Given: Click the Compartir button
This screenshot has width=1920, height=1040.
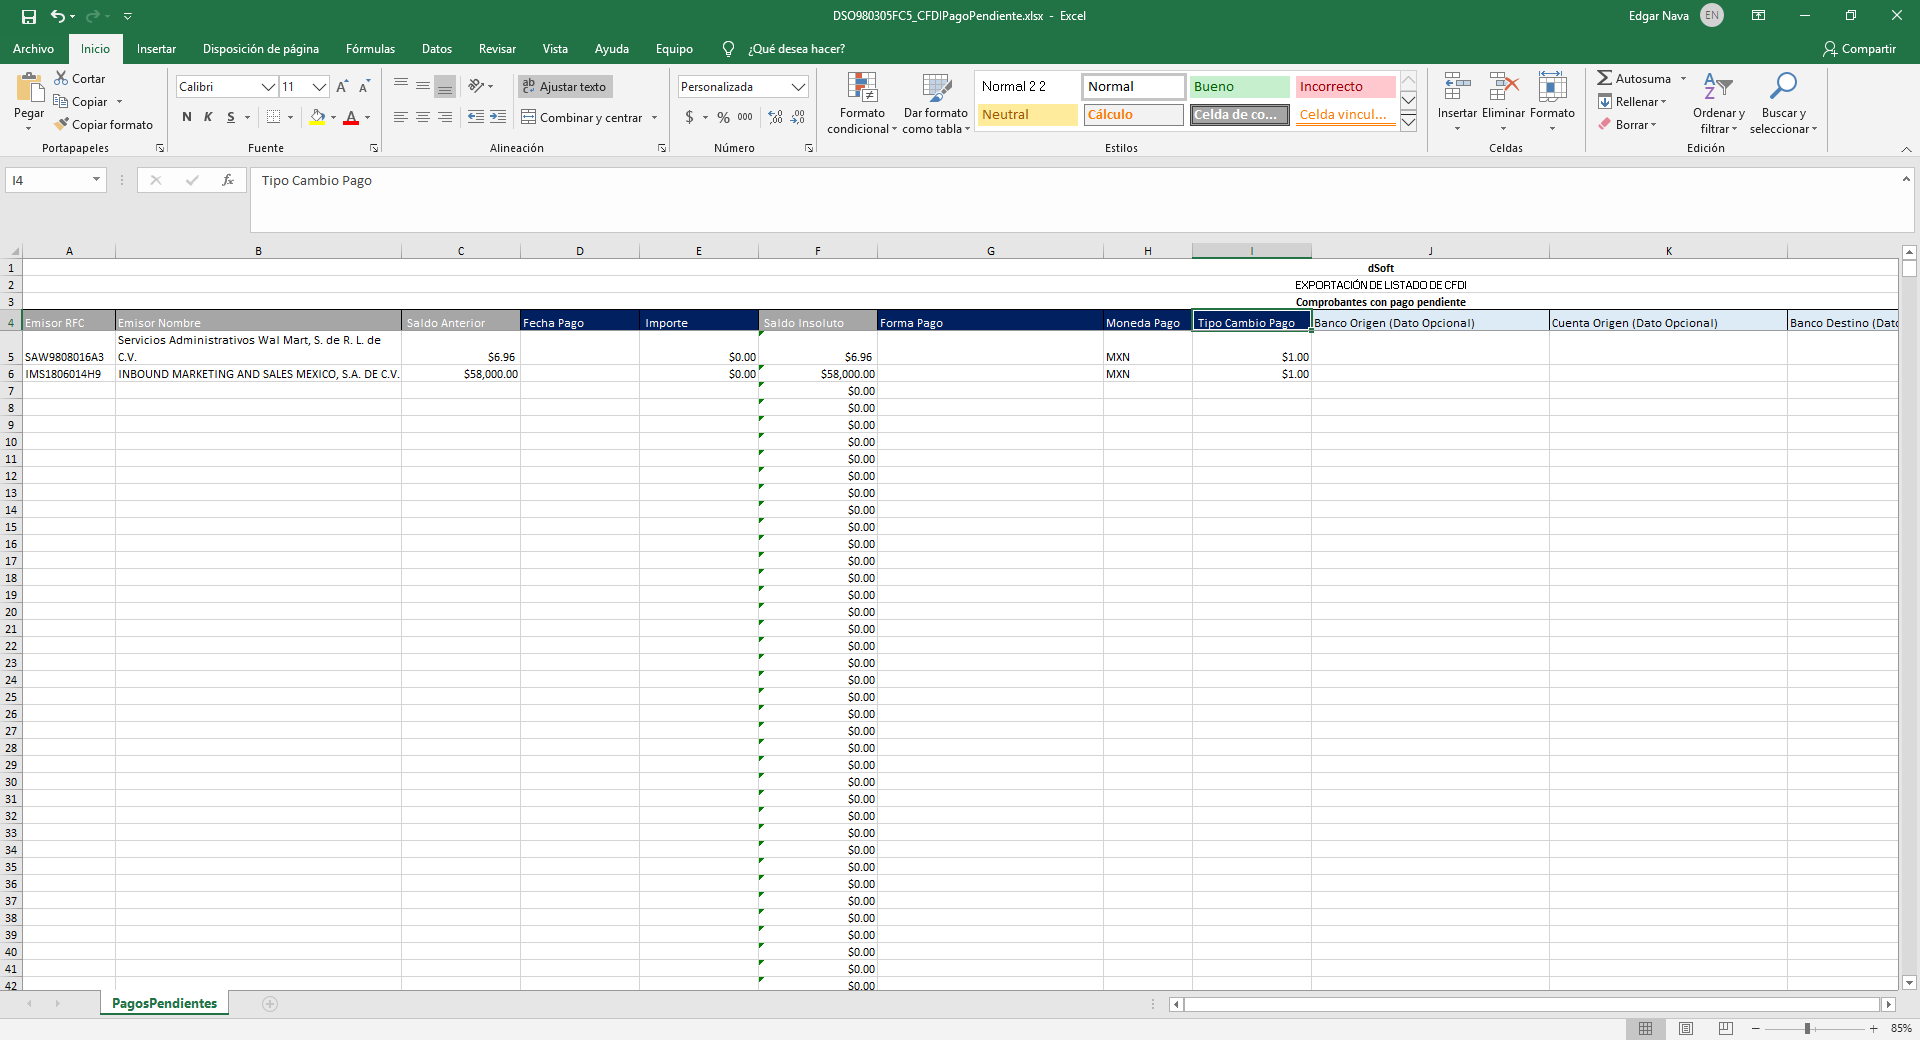Looking at the screenshot, I should (1859, 49).
